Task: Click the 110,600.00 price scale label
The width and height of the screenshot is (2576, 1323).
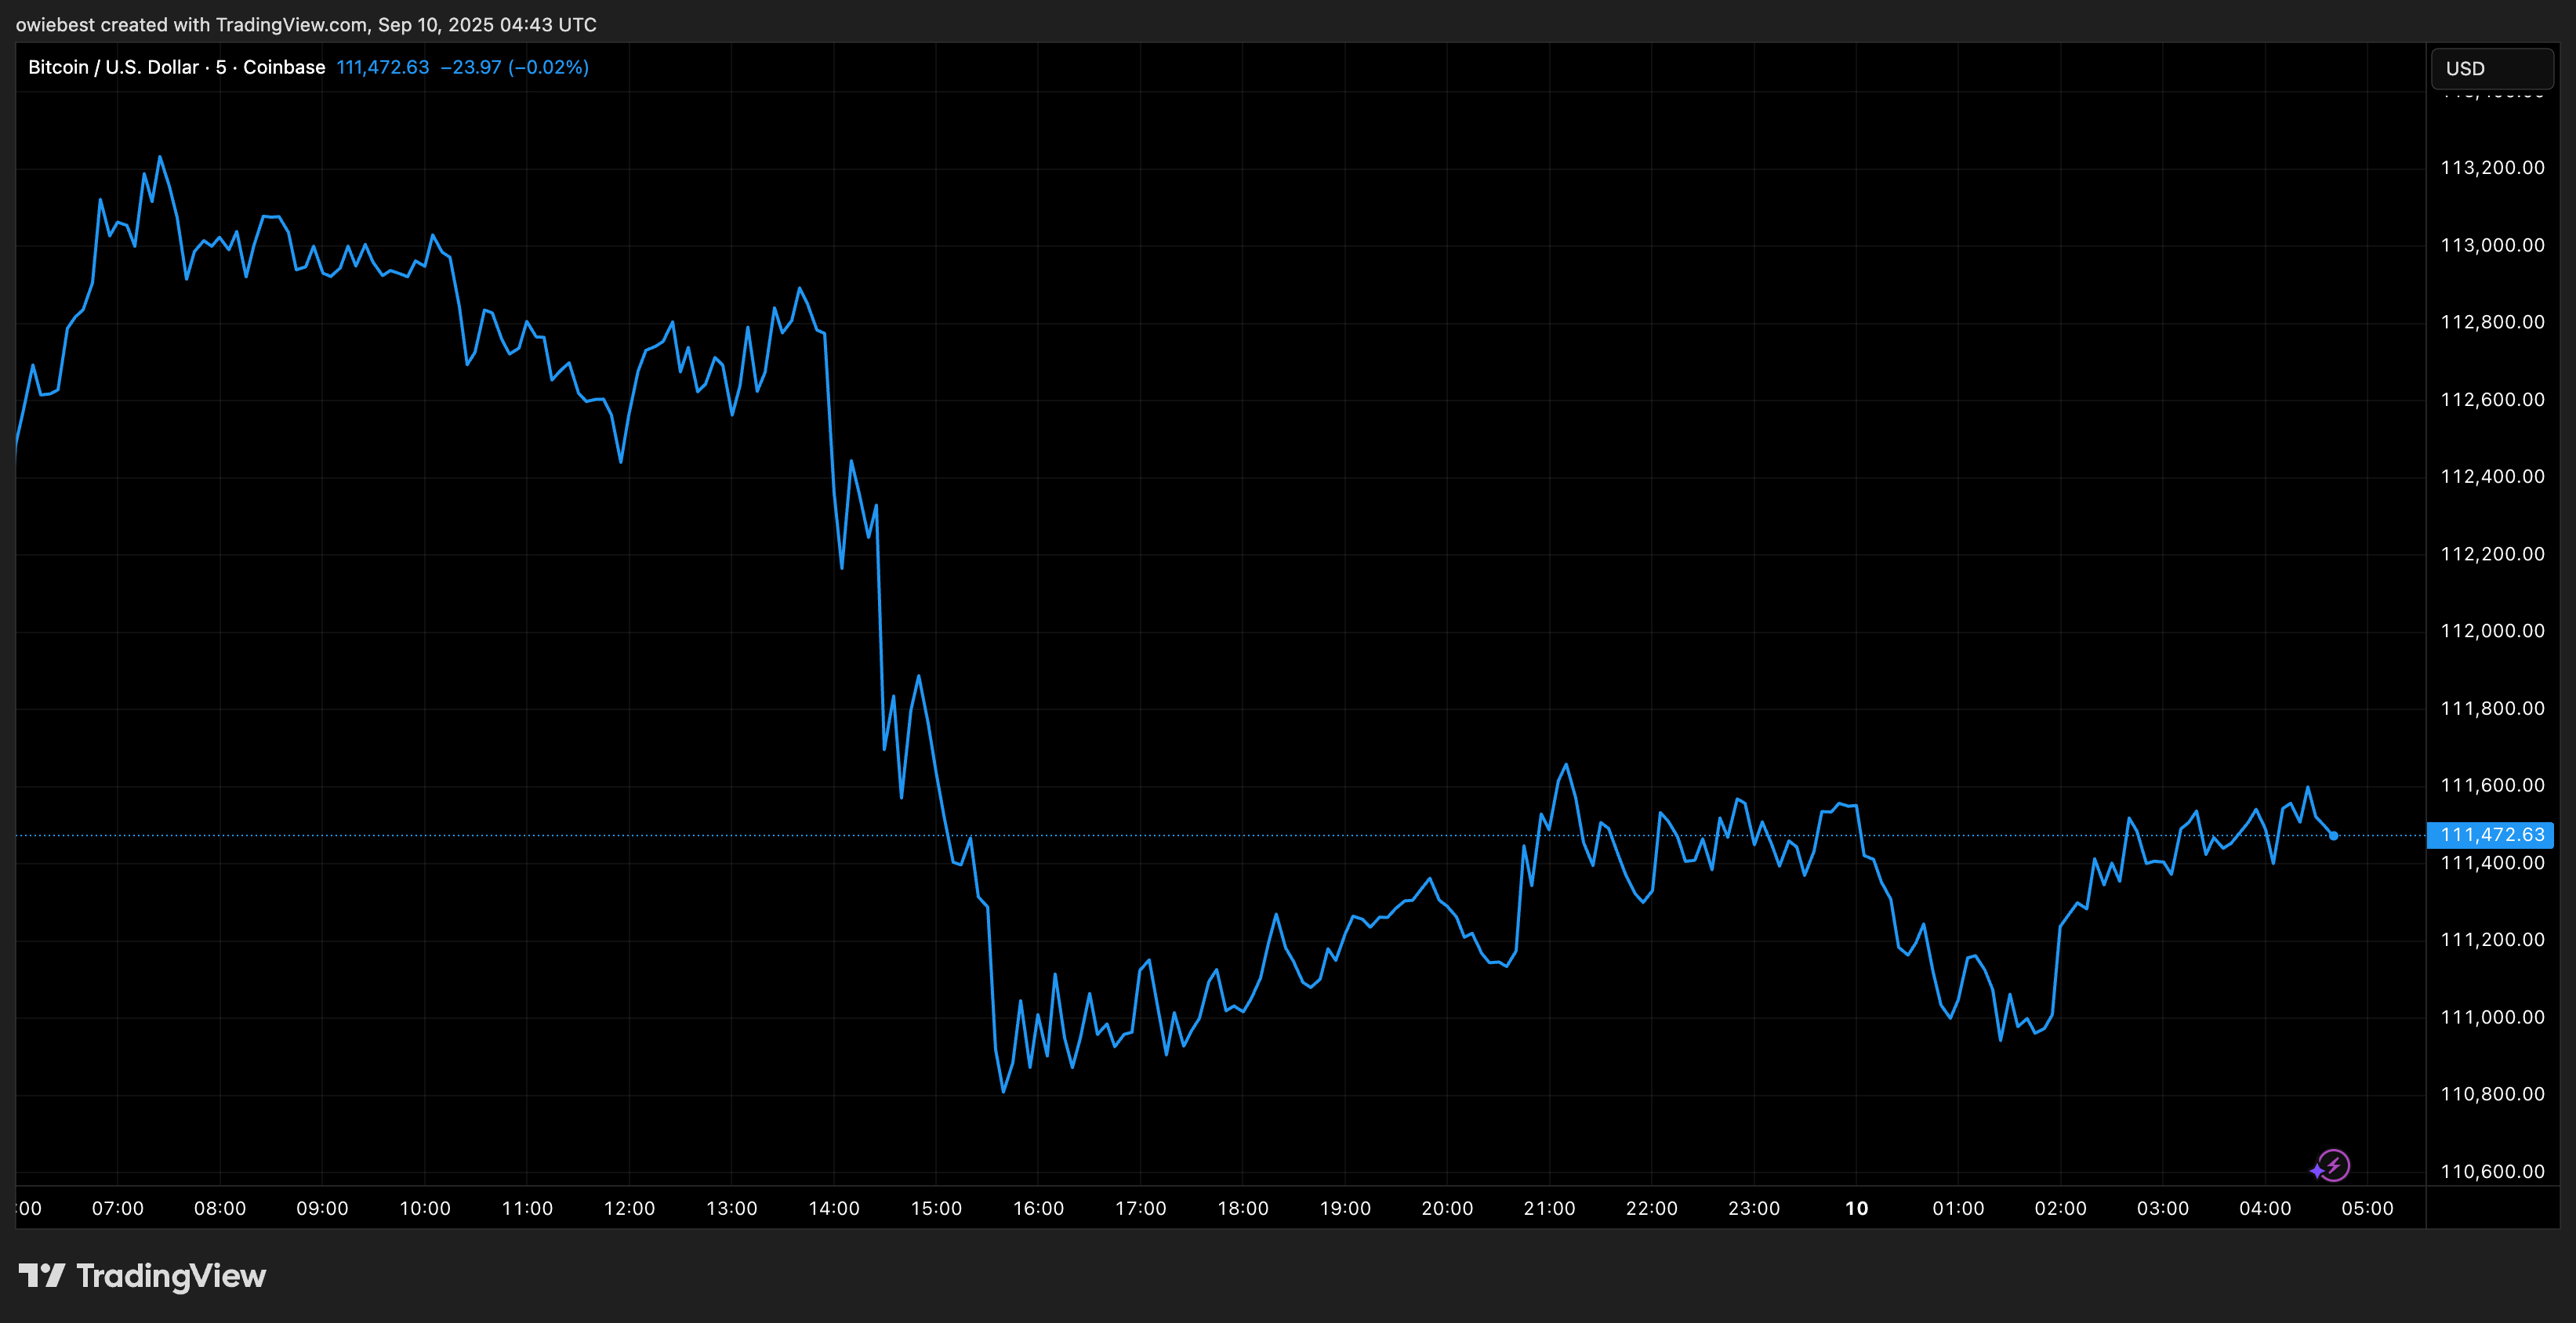Action: pos(2492,1171)
